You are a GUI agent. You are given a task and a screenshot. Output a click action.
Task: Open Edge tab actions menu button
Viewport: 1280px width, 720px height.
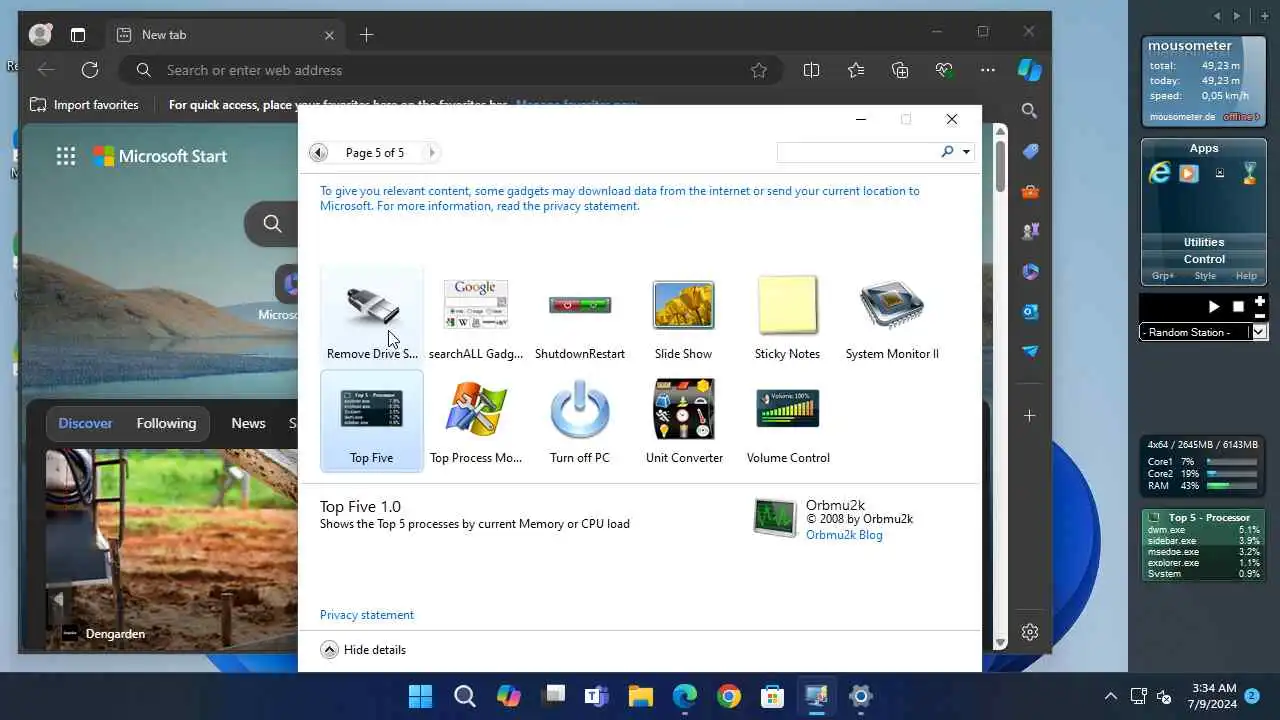click(78, 35)
